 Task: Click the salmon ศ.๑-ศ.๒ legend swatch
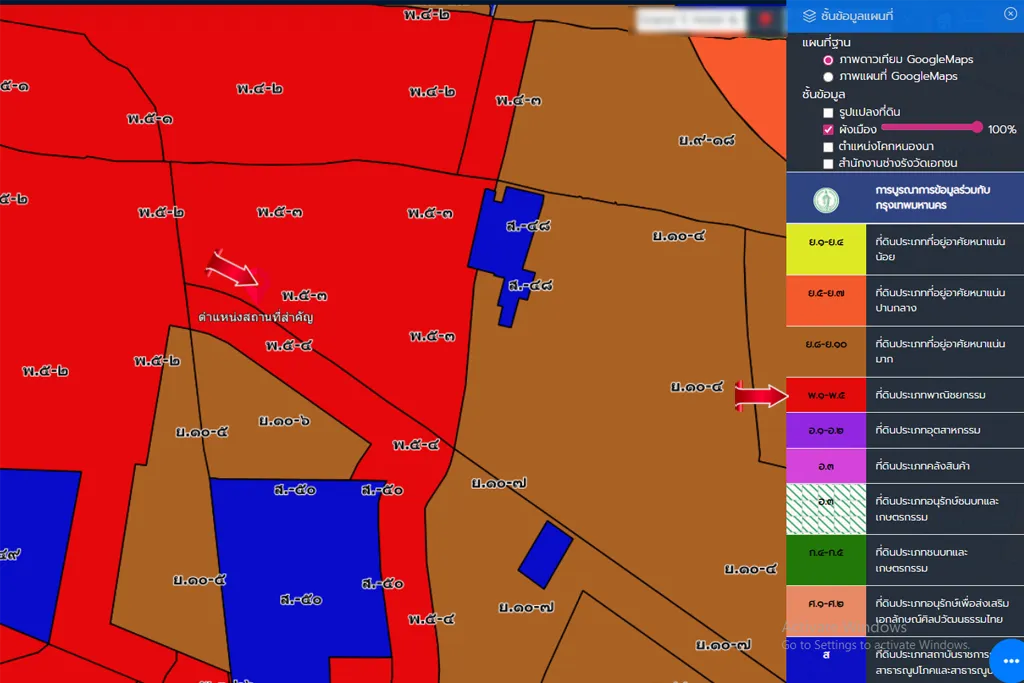(826, 611)
